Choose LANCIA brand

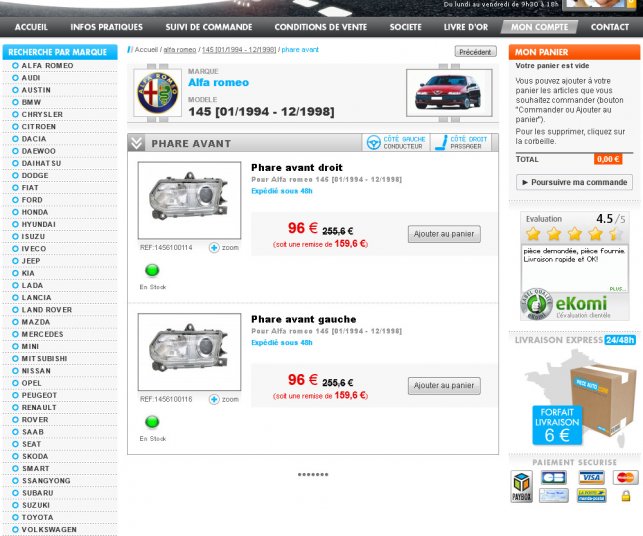pyautogui.click(x=36, y=298)
